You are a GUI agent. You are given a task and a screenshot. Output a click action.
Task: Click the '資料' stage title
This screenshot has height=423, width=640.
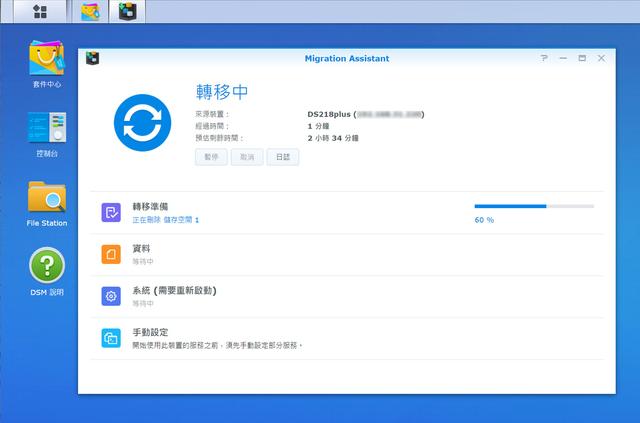[x=141, y=249]
